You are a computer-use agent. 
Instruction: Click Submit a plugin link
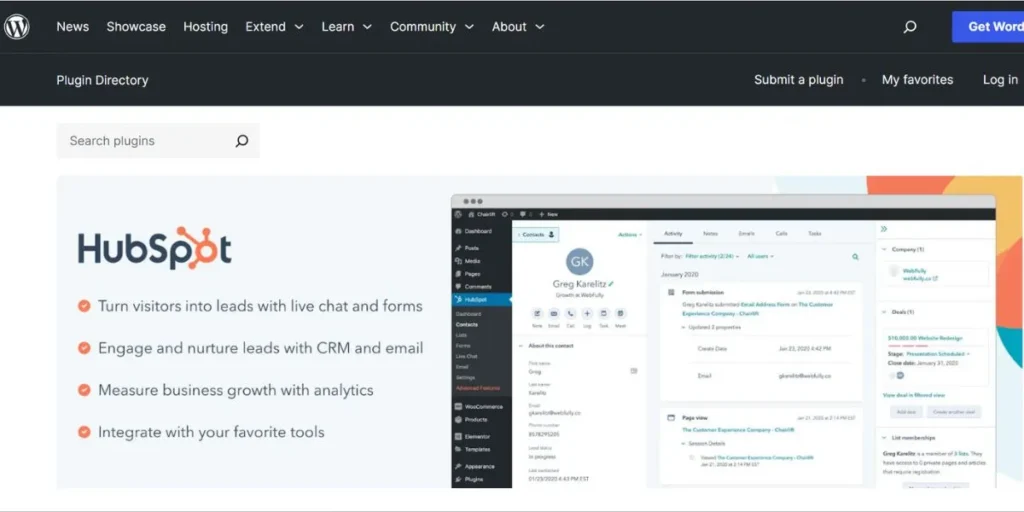pyautogui.click(x=799, y=80)
